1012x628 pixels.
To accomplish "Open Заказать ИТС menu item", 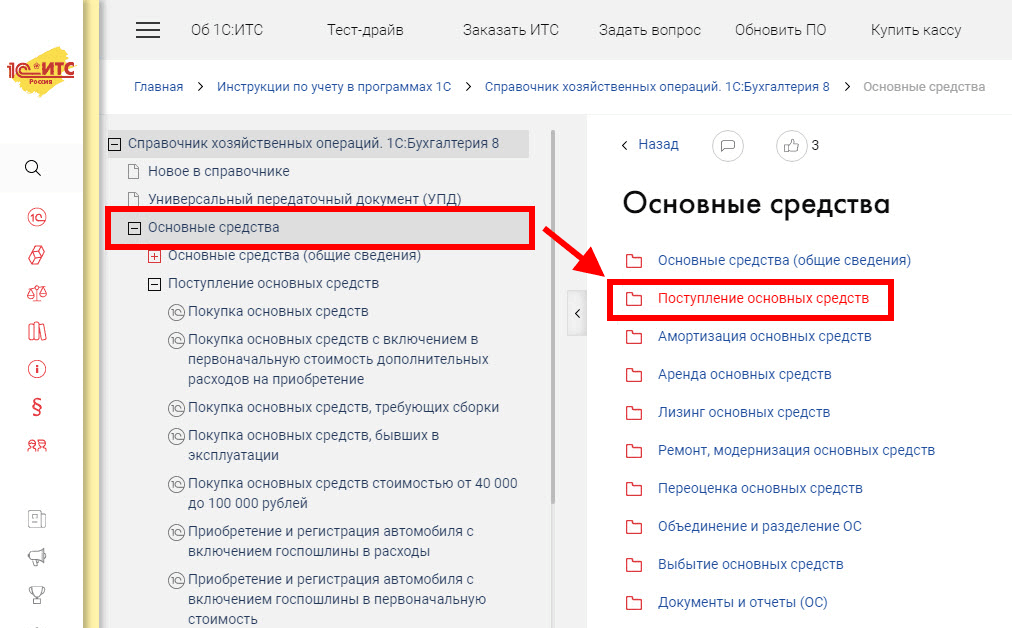I will point(511,30).
